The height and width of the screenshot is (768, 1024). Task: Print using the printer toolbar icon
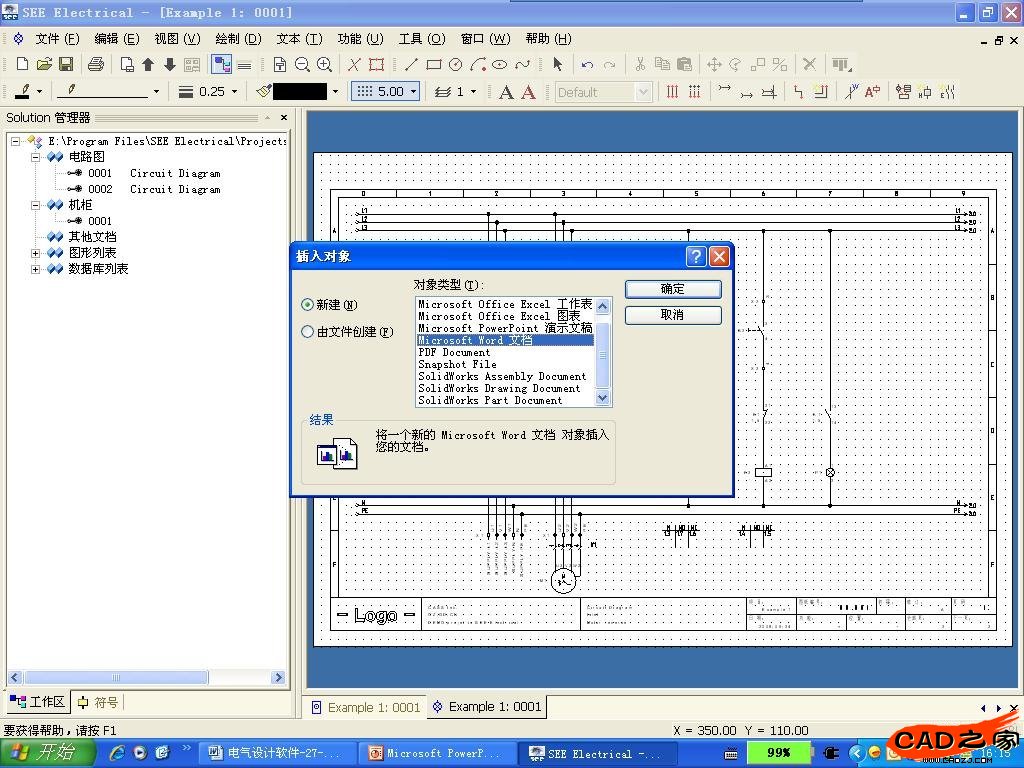click(x=96, y=64)
